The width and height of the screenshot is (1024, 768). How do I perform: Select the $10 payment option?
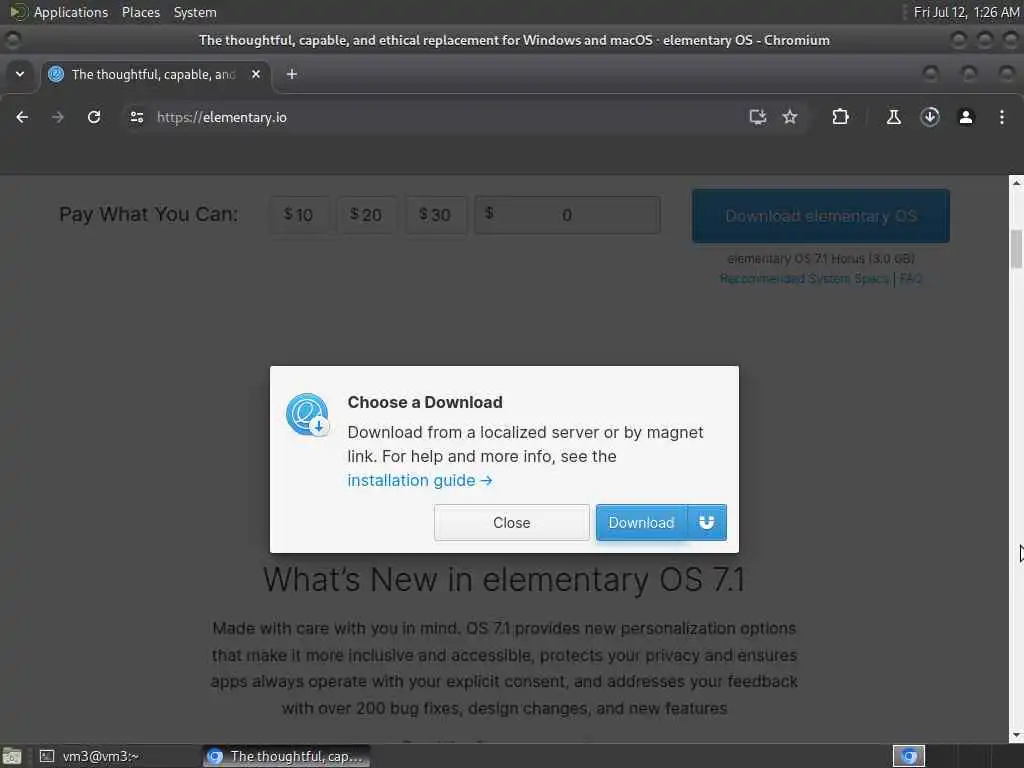coord(298,215)
